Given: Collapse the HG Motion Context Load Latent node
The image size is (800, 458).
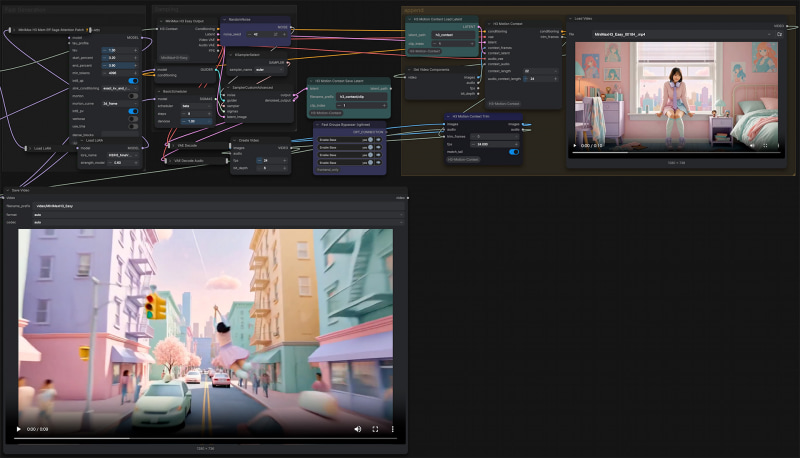Looking at the screenshot, I should pos(409,19).
